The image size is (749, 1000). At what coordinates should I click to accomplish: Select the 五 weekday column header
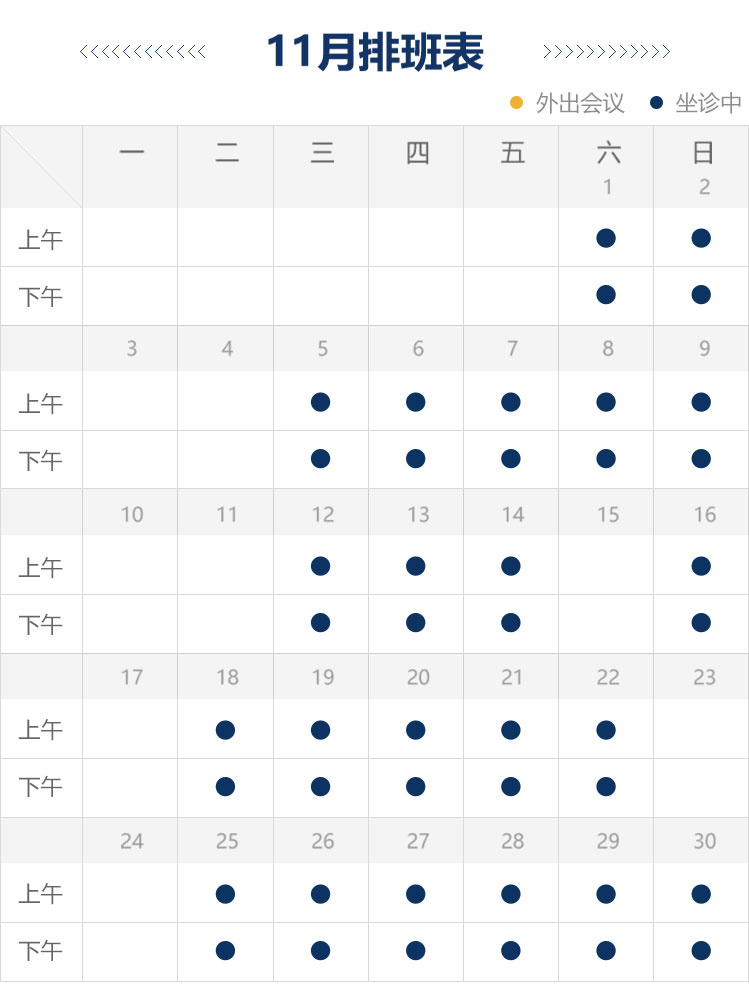click(x=512, y=153)
